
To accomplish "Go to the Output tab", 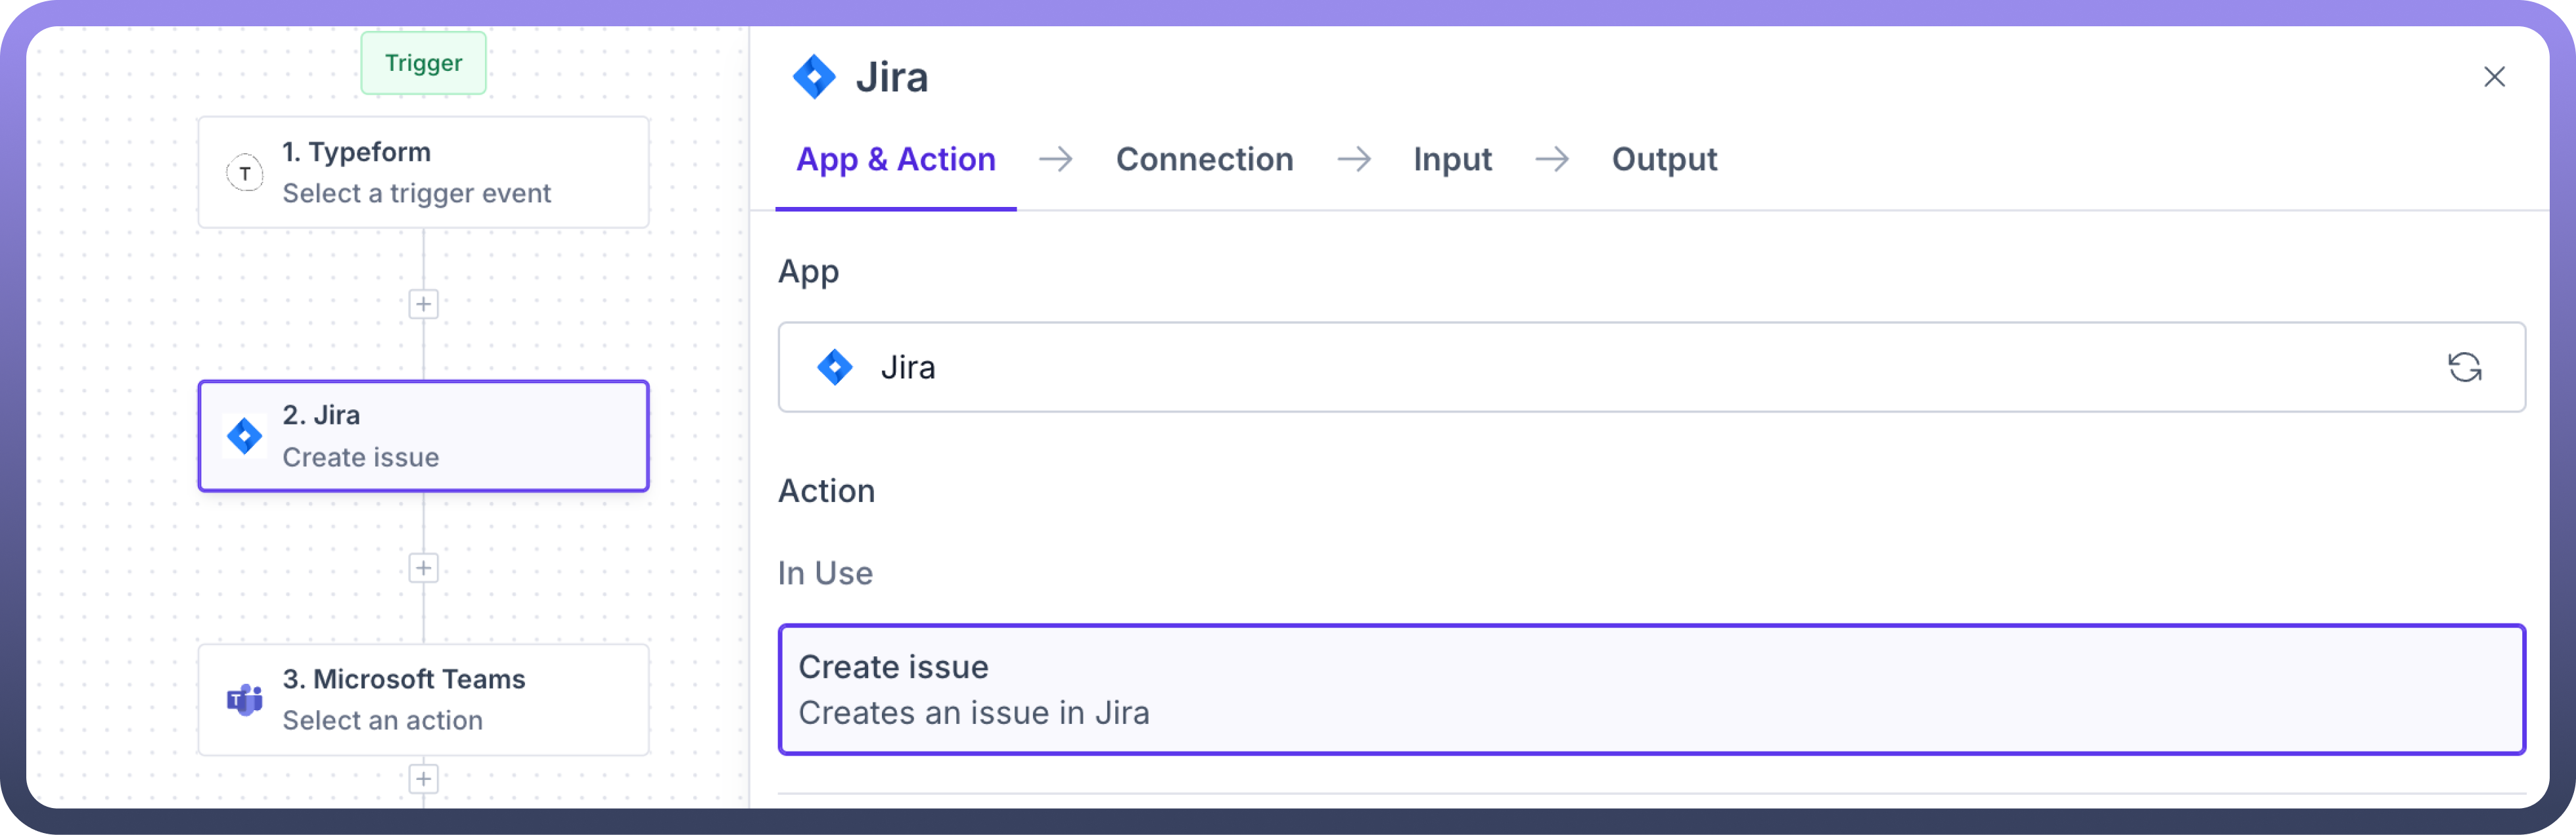I will [1664, 159].
